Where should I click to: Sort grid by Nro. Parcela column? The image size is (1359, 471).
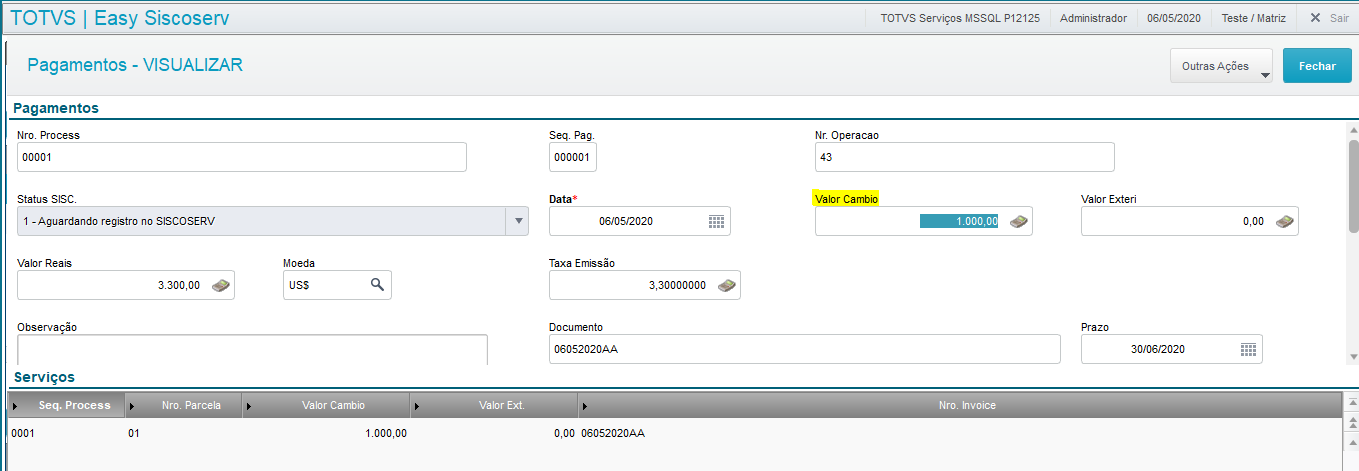point(186,405)
